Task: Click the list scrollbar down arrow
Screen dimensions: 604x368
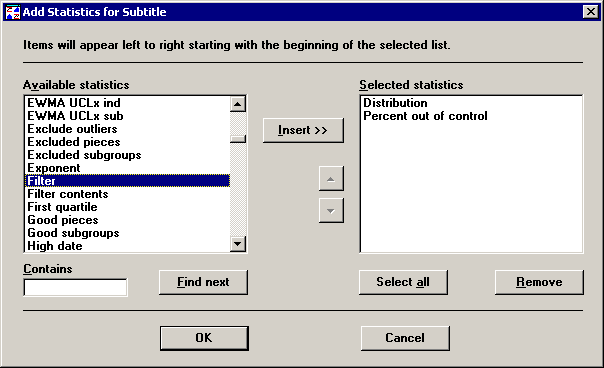Action: point(238,244)
